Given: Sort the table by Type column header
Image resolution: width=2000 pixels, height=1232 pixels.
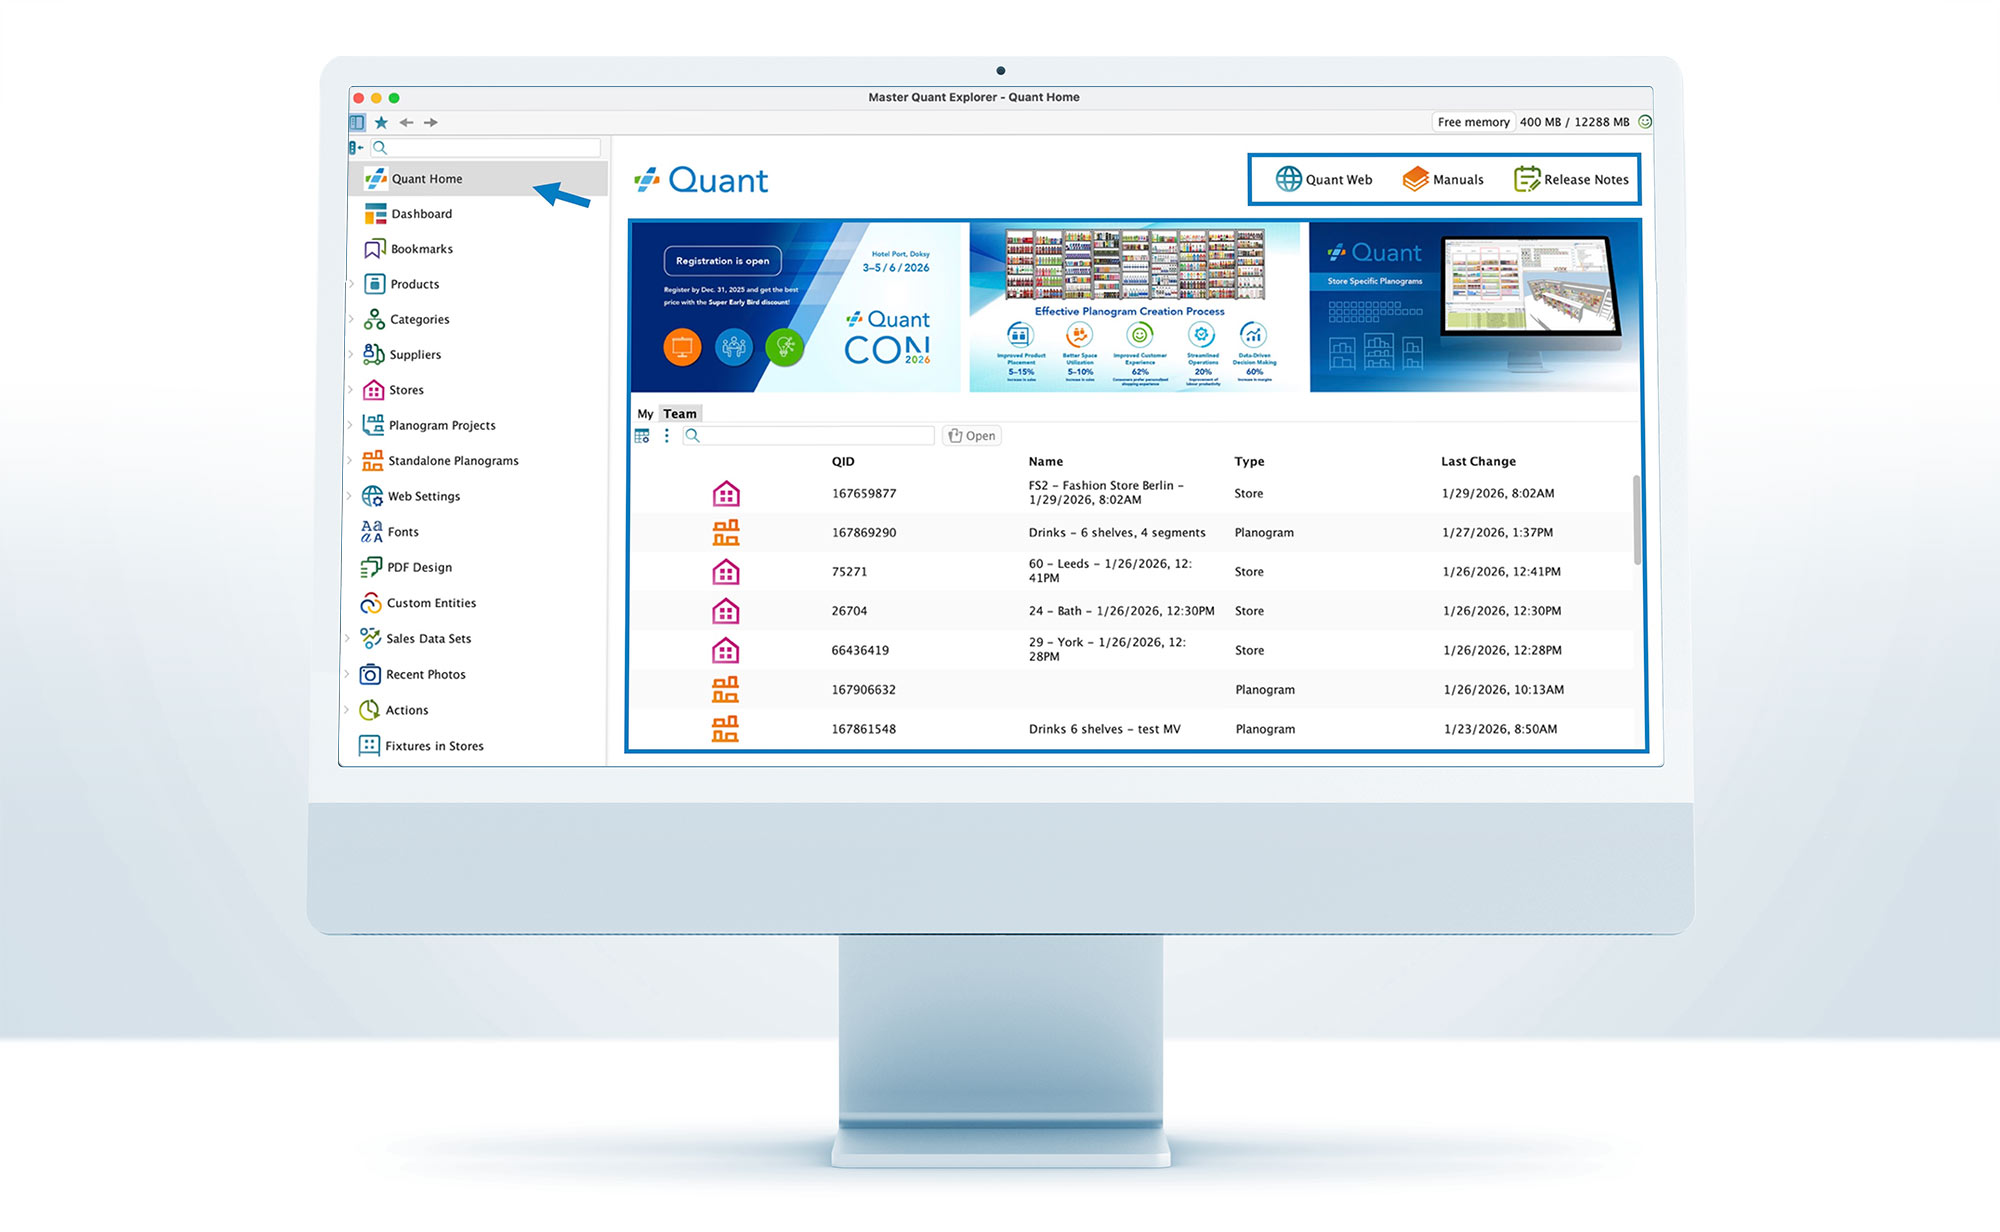Looking at the screenshot, I should click(x=1249, y=462).
